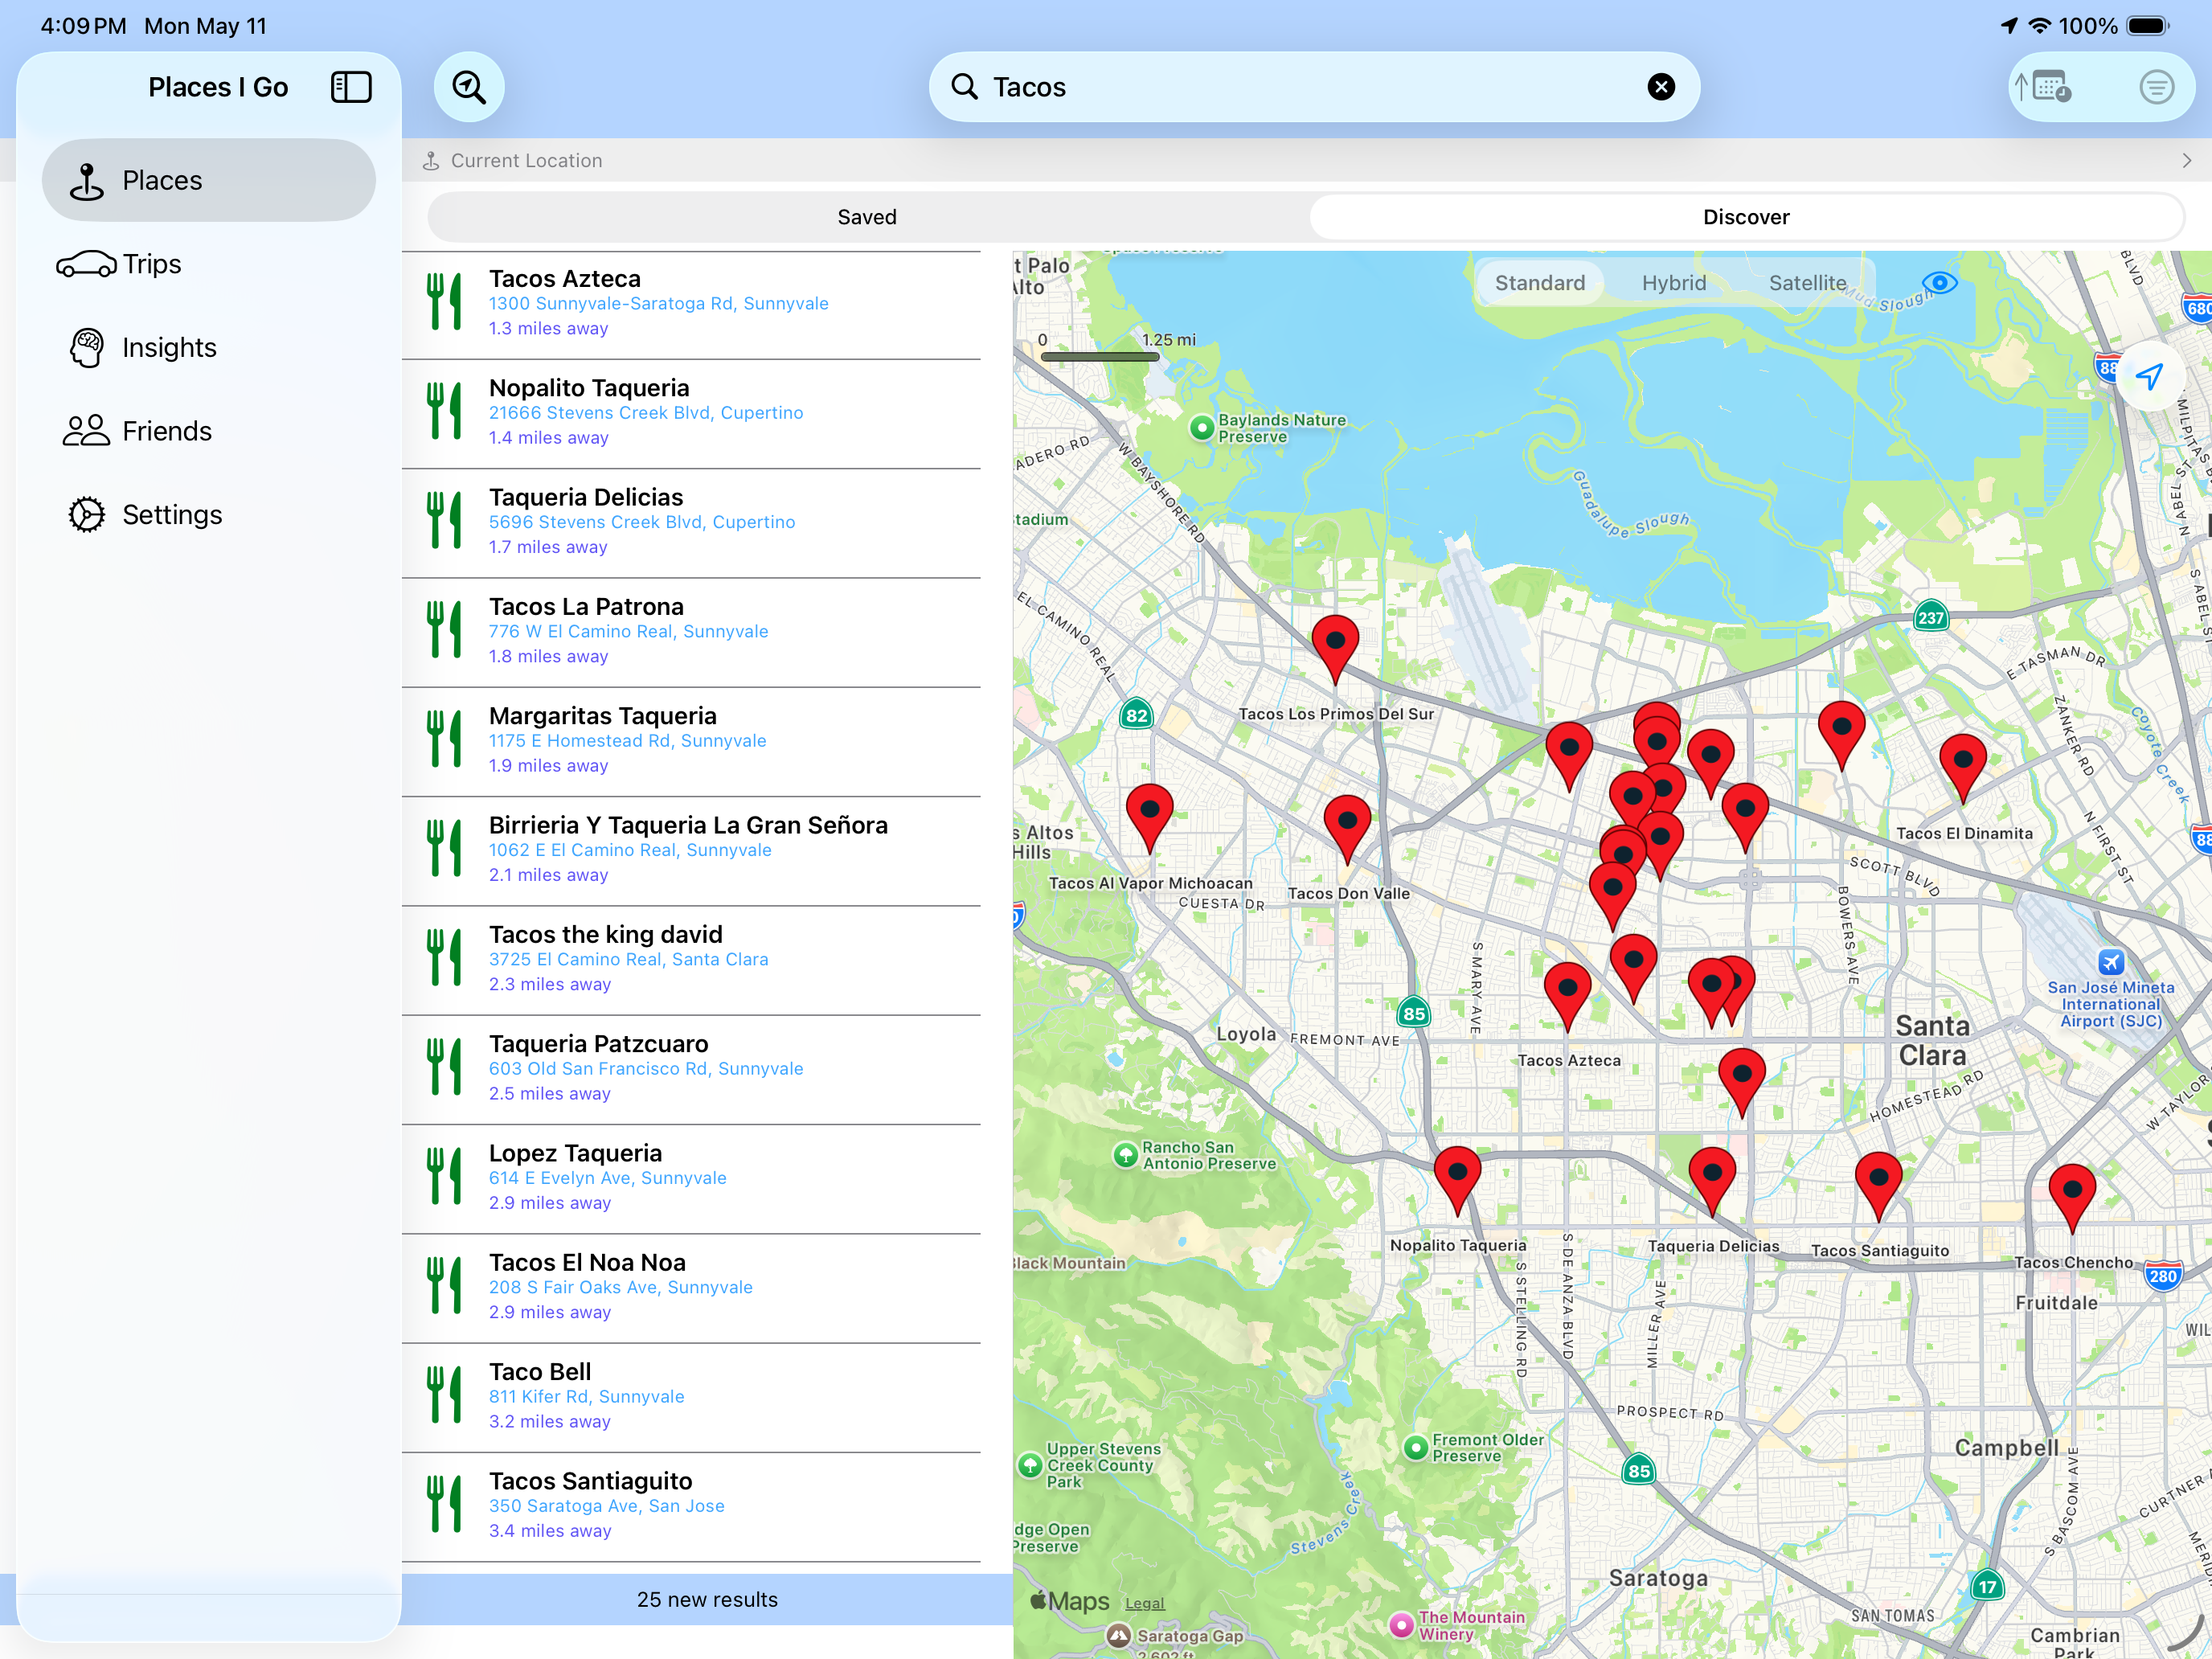Click in the Tacos search field

click(x=1314, y=87)
